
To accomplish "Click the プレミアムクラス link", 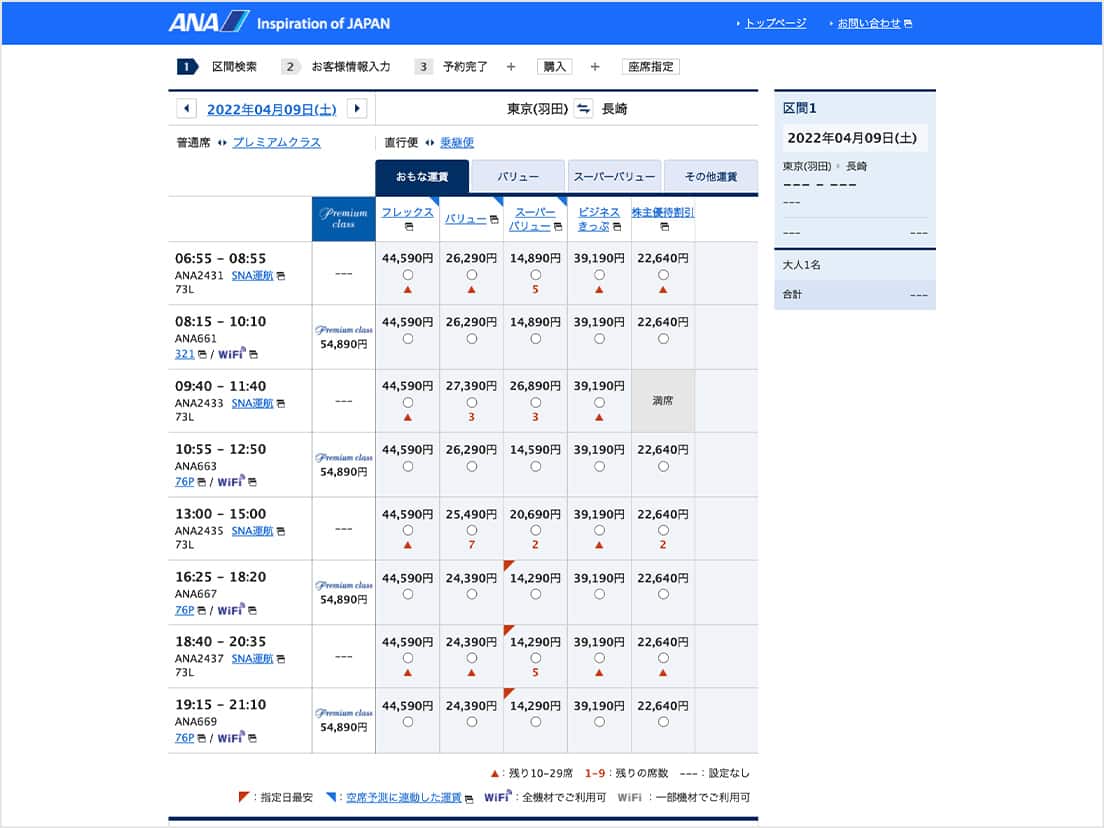I will pos(276,143).
